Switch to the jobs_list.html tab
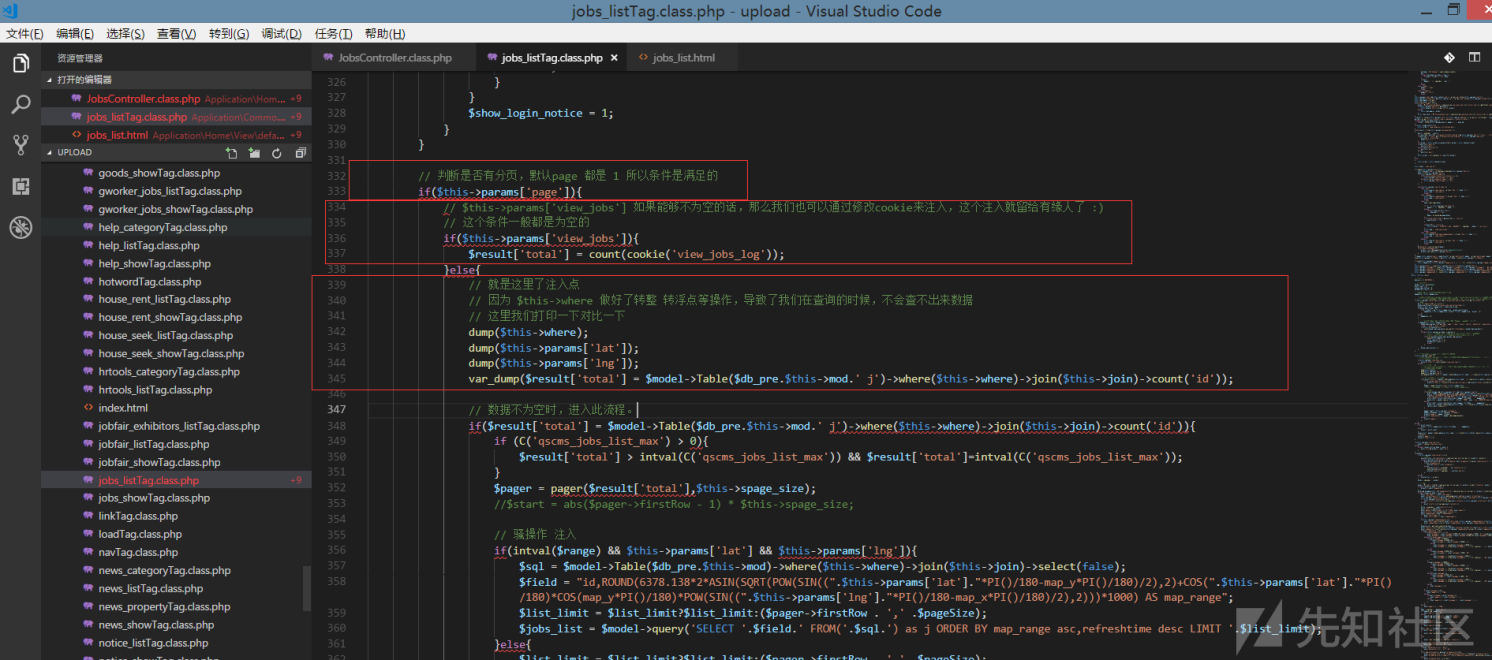The image size is (1492, 660). point(683,58)
